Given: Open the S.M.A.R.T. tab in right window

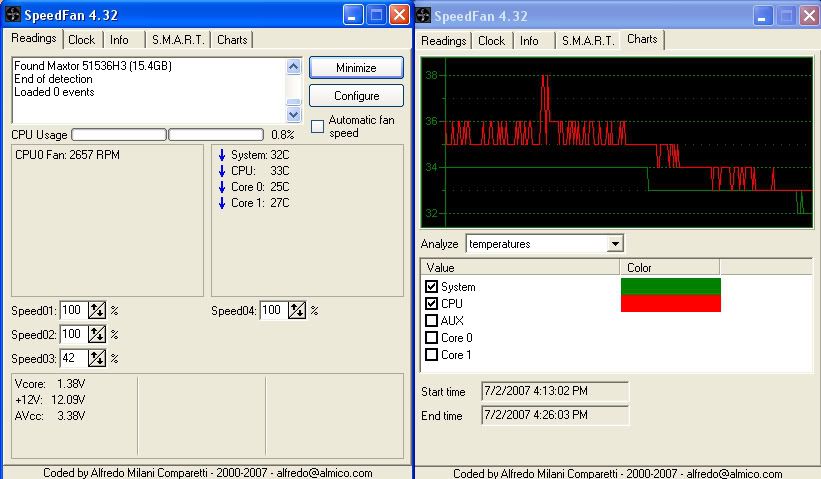Looking at the screenshot, I should pyautogui.click(x=588, y=41).
